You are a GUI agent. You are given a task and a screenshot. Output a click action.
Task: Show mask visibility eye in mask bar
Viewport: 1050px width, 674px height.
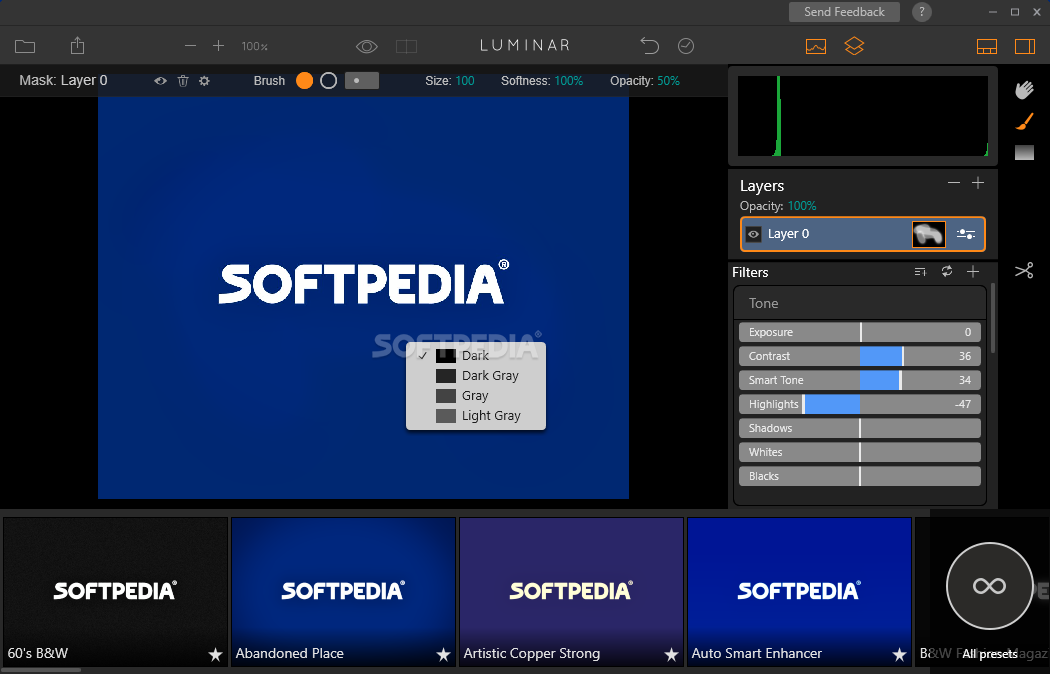click(x=161, y=81)
